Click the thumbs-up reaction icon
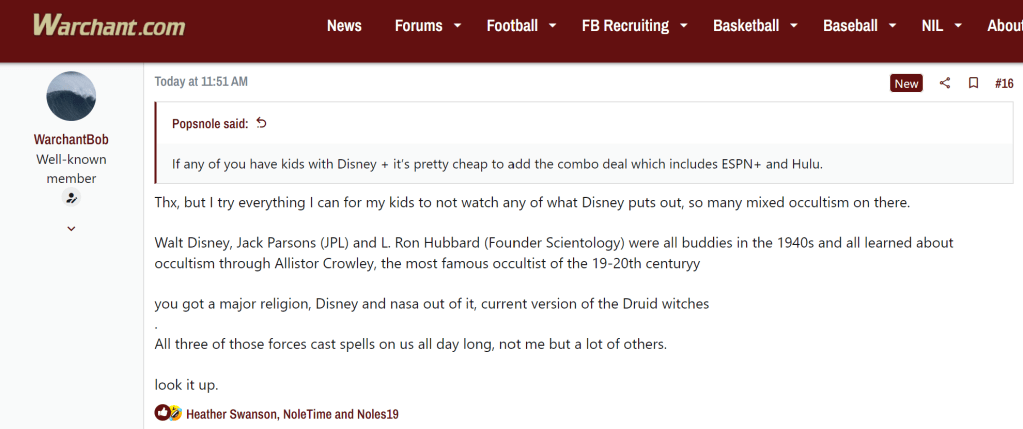This screenshot has height=429, width=1023. 162,413
